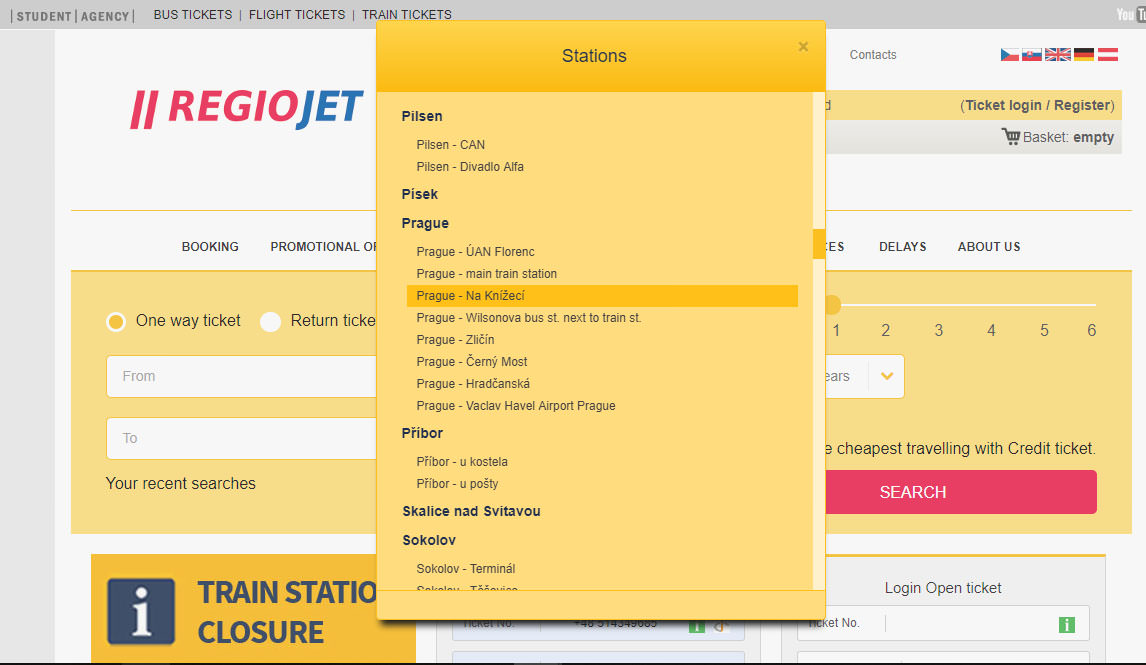Screen dimensions: 1146x665
Task: Open Ticket login / Register link
Action: 1037,105
